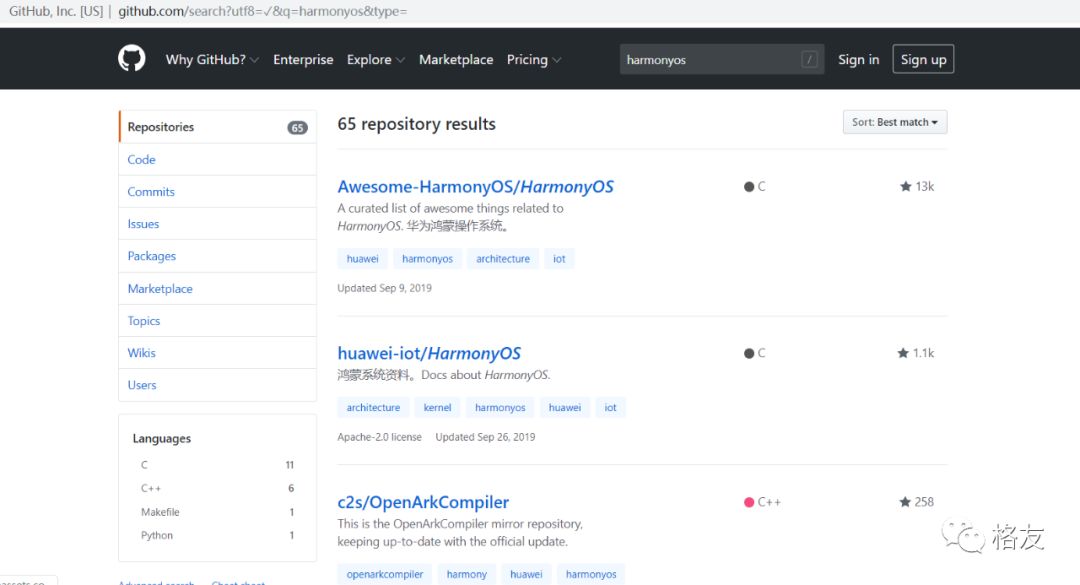1080x585 pixels.
Task: Click huawei tag under OpenArkCompiler
Action: click(x=526, y=574)
